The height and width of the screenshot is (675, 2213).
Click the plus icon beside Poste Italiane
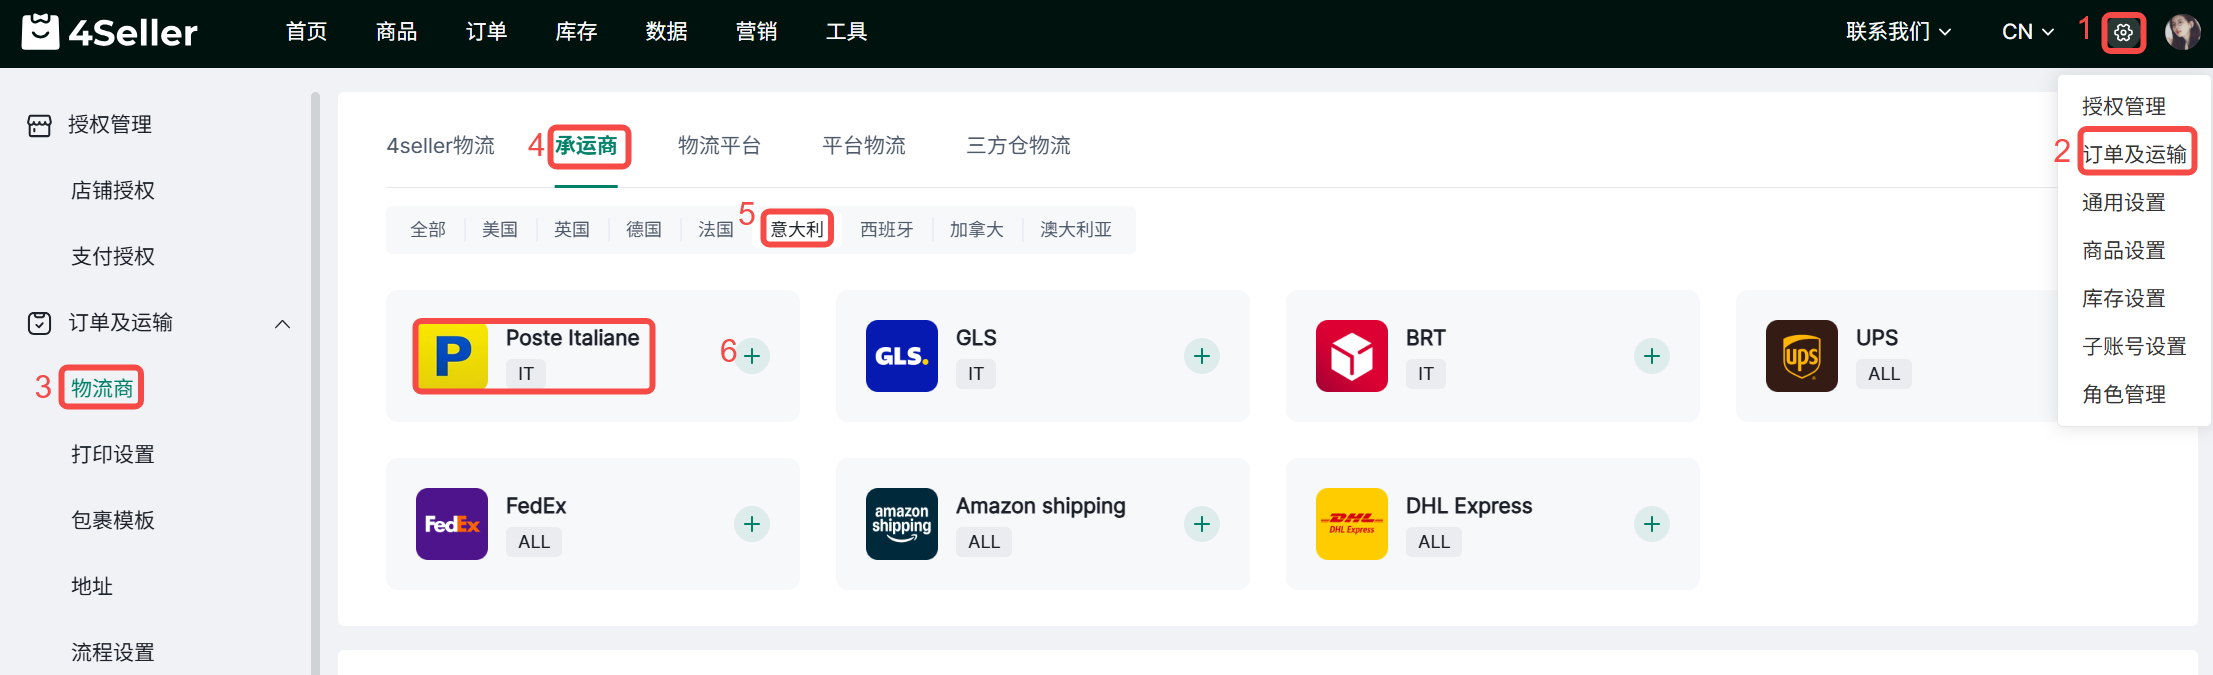(x=752, y=356)
